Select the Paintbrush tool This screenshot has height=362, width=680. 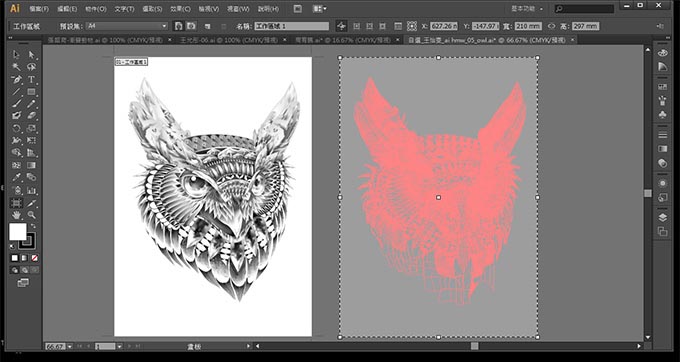(x=16, y=104)
